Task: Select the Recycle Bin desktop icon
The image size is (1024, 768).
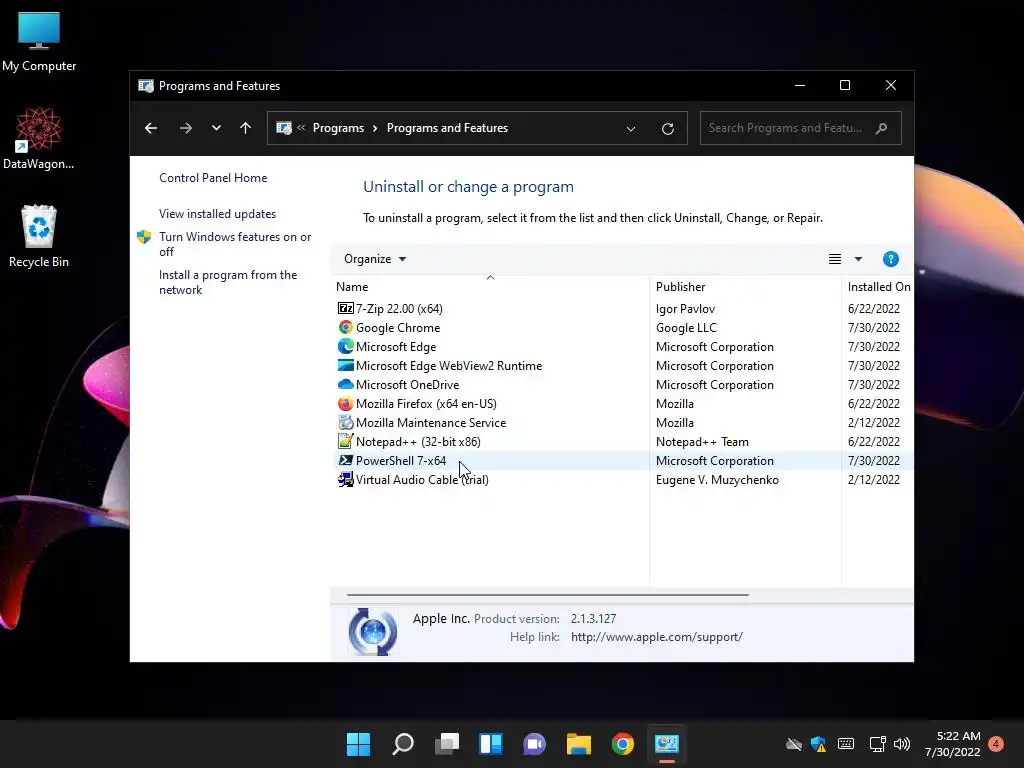Action: coord(39,236)
